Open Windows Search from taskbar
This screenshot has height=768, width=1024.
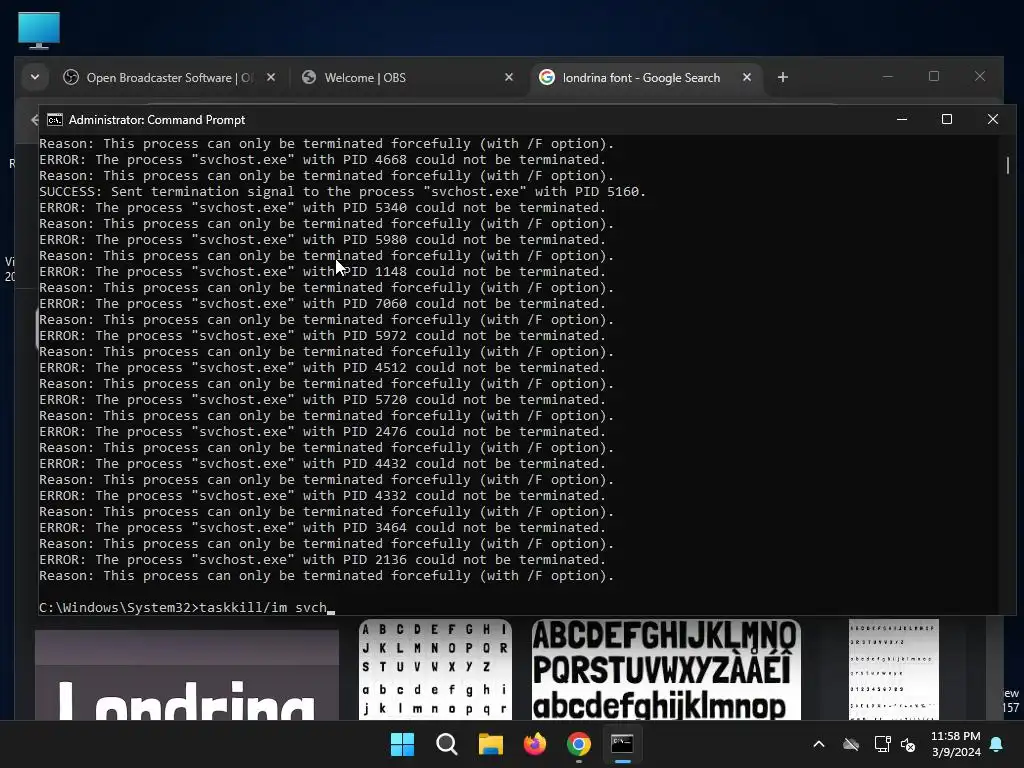pos(447,744)
